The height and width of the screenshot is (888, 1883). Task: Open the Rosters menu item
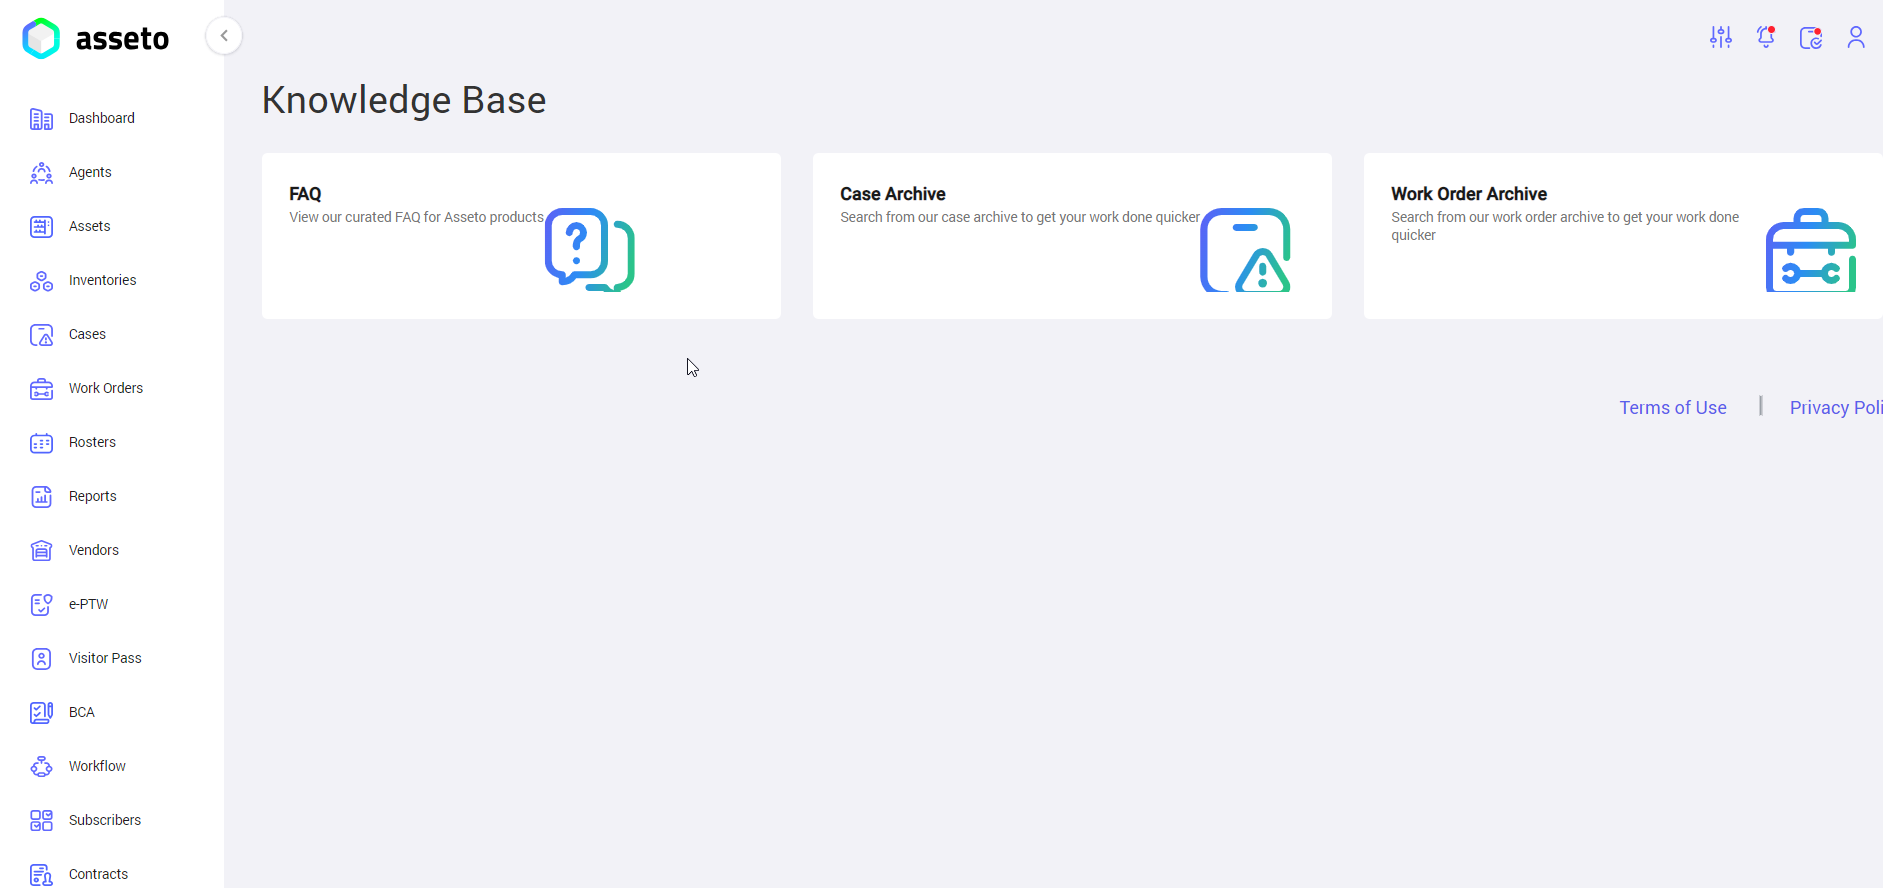93,442
